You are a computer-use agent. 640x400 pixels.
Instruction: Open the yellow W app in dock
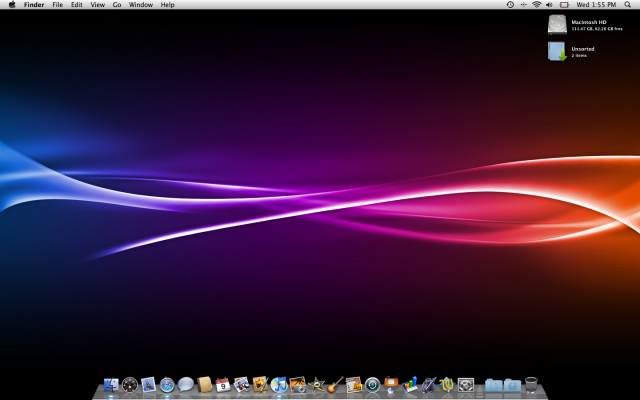click(447, 385)
